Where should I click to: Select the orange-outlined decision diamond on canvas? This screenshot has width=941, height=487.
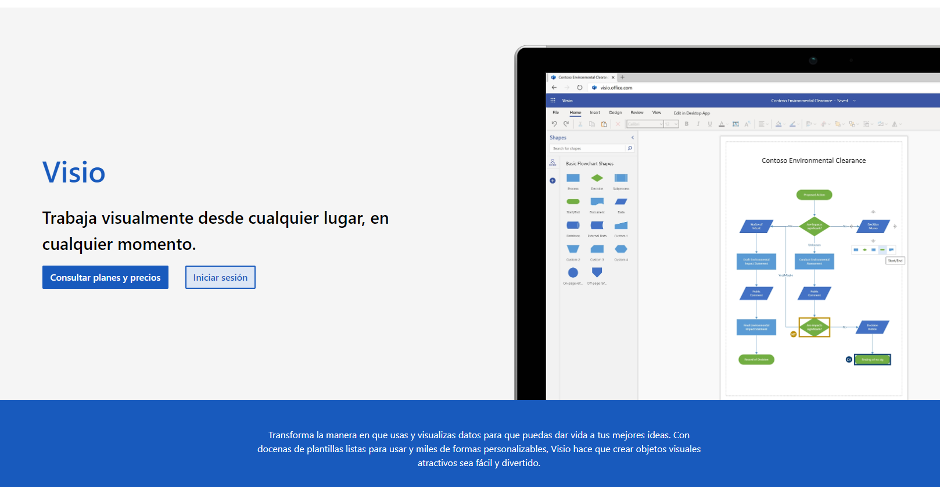point(814,327)
